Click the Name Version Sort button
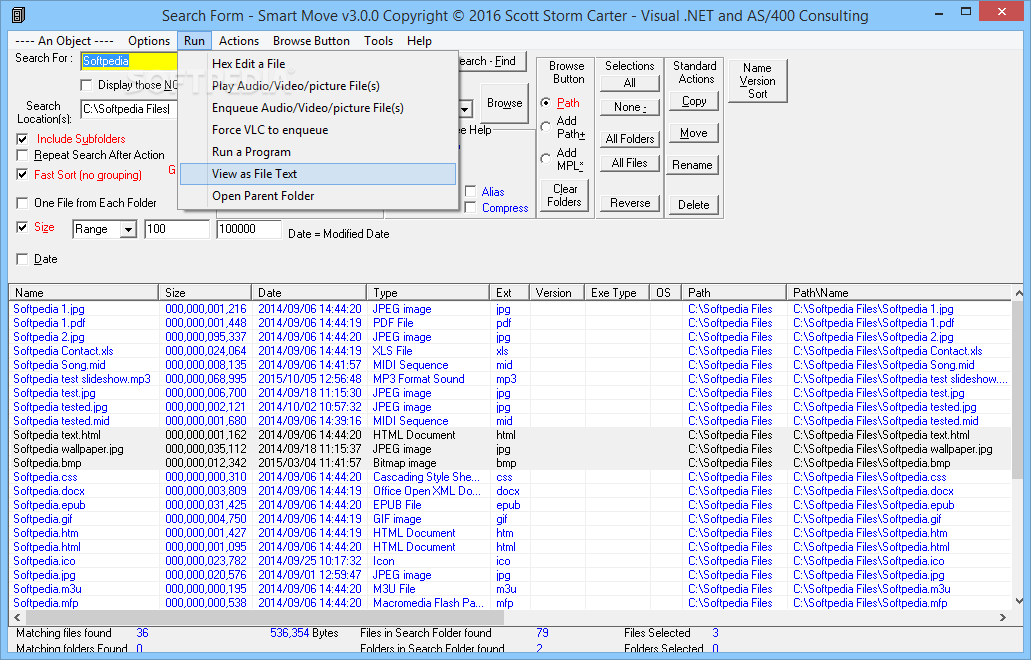 coord(757,81)
